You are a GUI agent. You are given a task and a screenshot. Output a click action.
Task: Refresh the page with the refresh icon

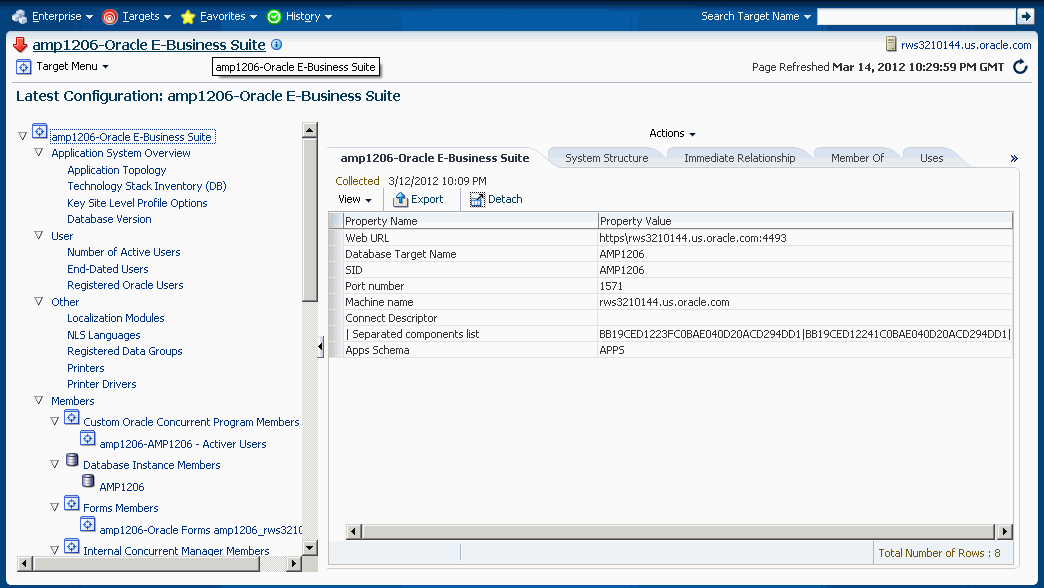coord(1020,67)
